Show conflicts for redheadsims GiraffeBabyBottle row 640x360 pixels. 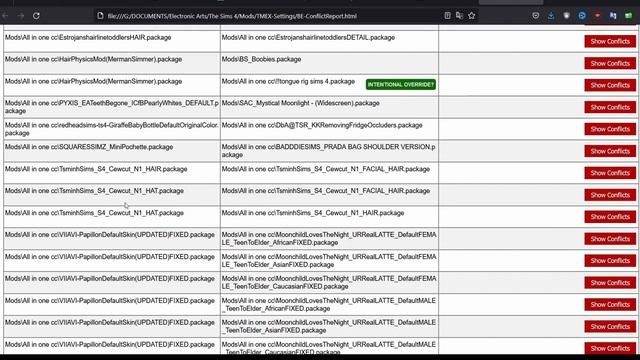pyautogui.click(x=610, y=129)
